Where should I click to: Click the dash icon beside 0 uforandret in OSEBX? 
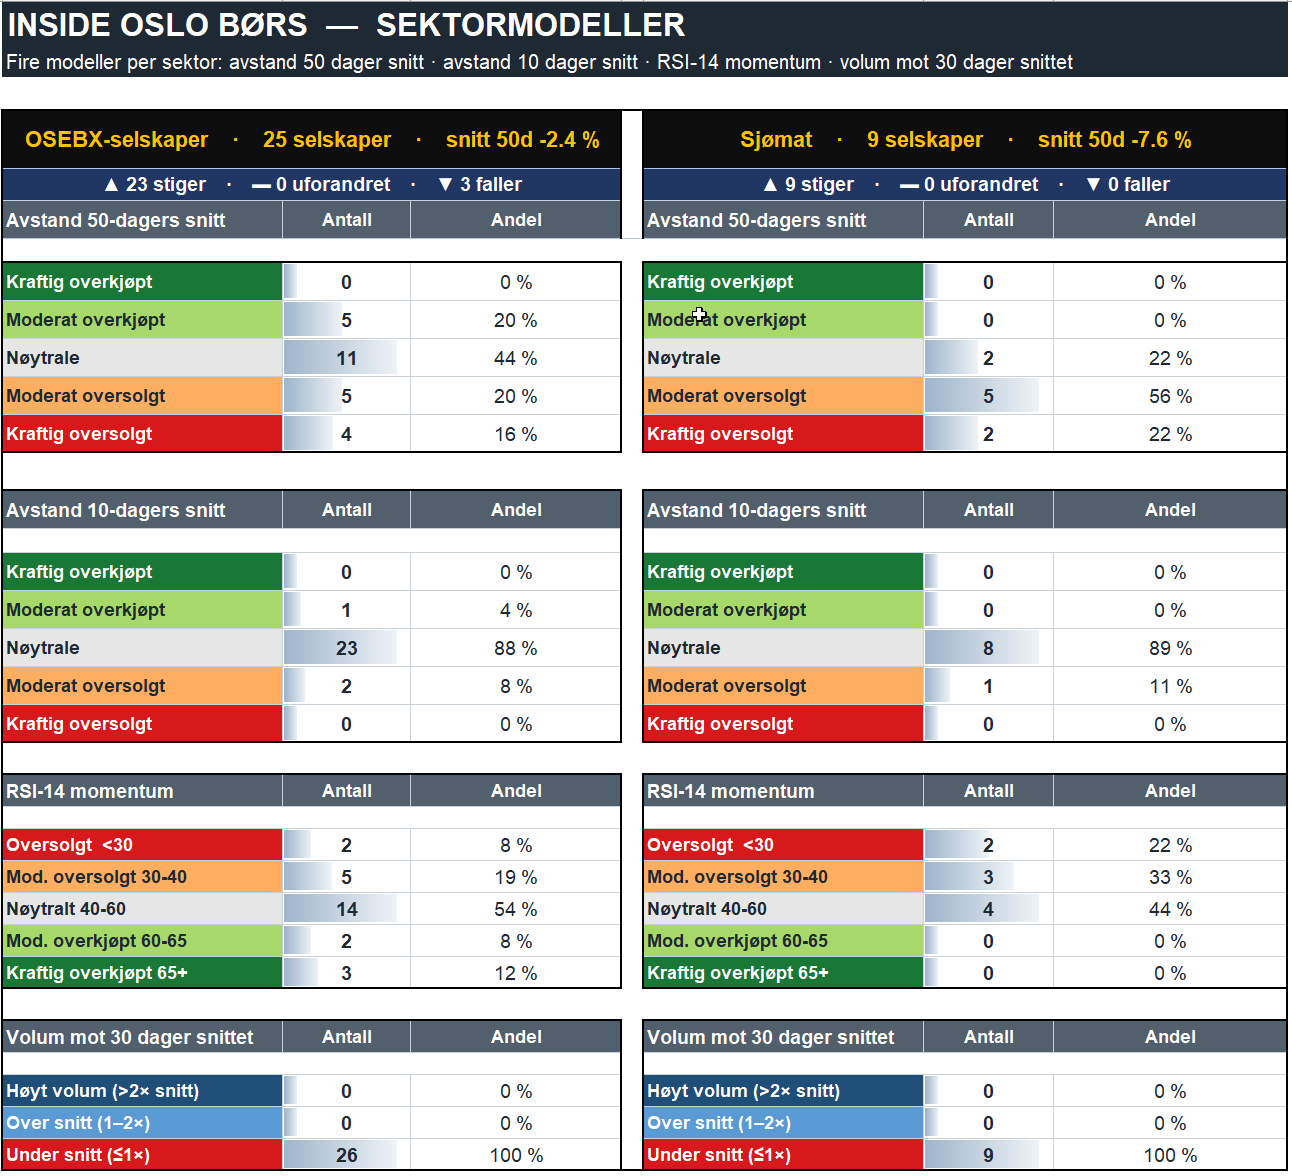(x=261, y=185)
